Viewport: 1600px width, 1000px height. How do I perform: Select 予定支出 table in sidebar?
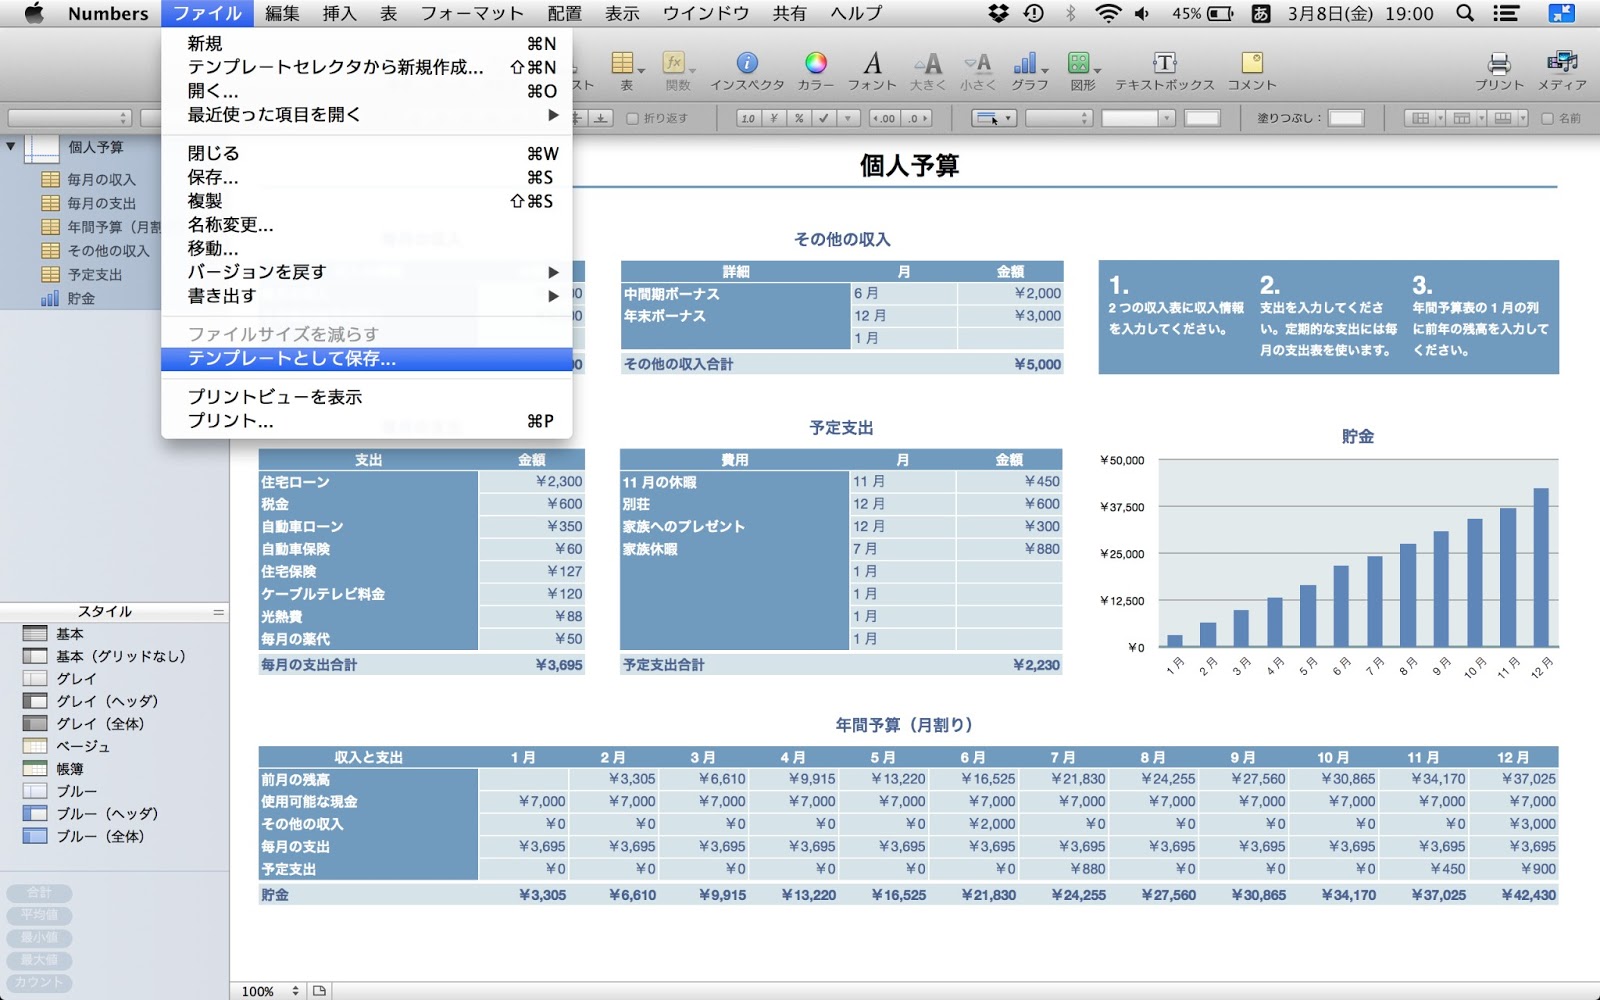(81, 274)
